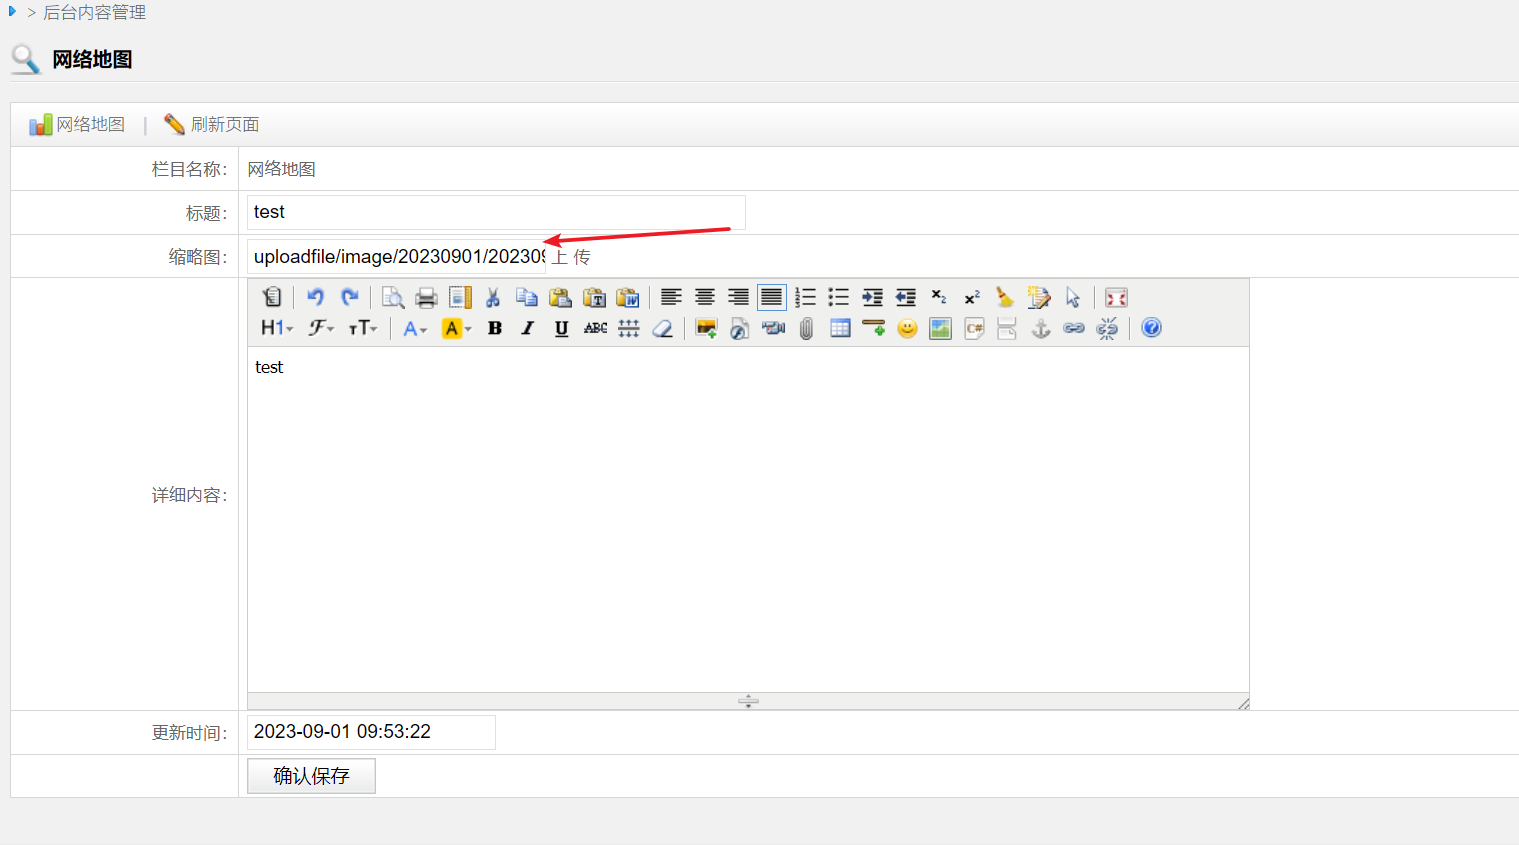The width and height of the screenshot is (1519, 845).
Task: Align text right
Action: click(x=738, y=297)
